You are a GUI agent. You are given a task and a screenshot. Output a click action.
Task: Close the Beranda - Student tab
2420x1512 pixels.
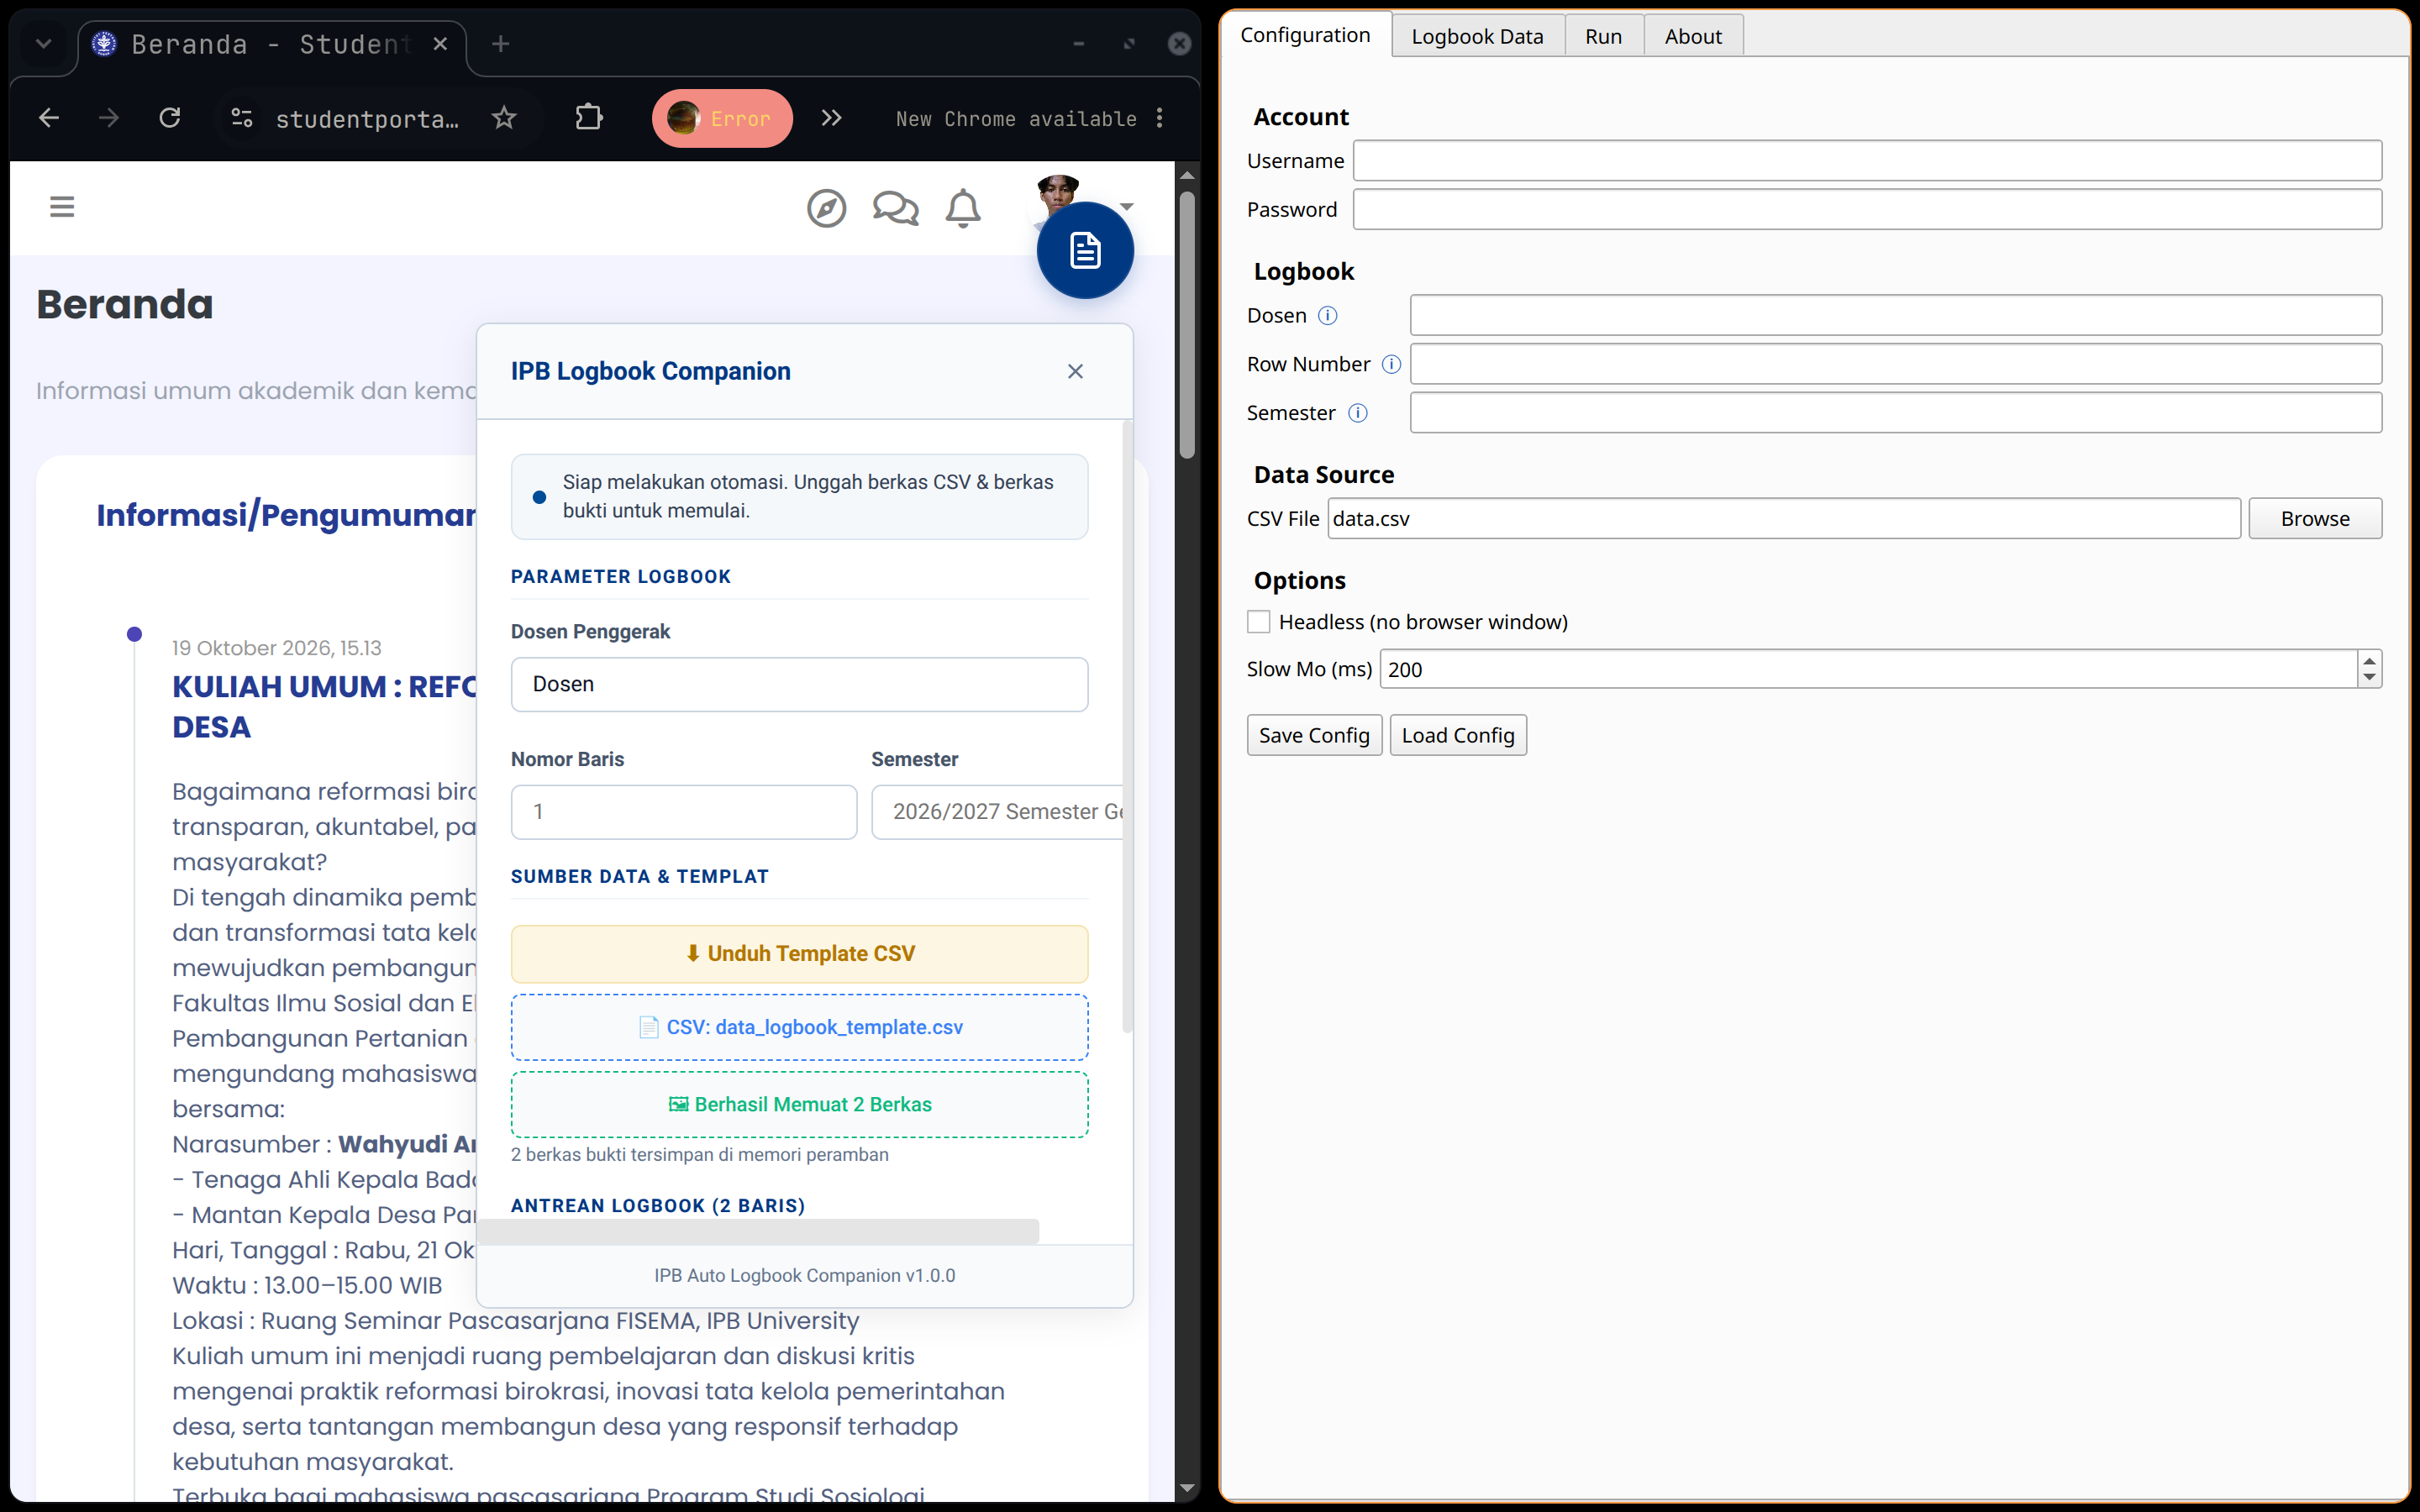[x=440, y=44]
